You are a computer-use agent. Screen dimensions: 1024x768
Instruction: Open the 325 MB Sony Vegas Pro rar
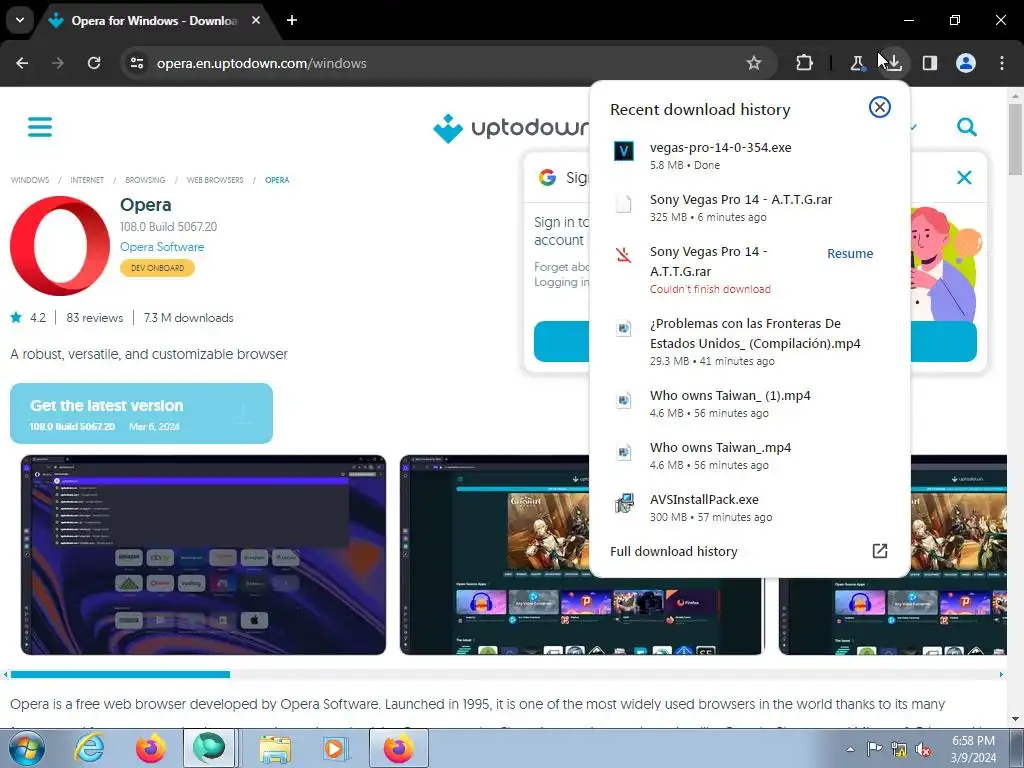tap(749, 208)
